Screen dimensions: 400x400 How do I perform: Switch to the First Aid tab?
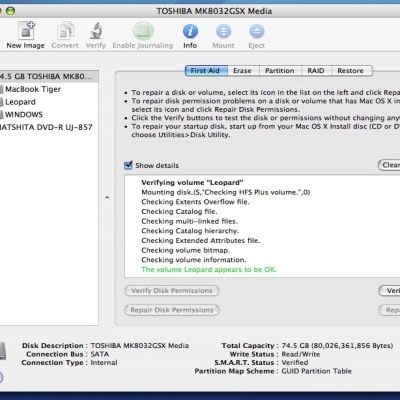coord(206,71)
